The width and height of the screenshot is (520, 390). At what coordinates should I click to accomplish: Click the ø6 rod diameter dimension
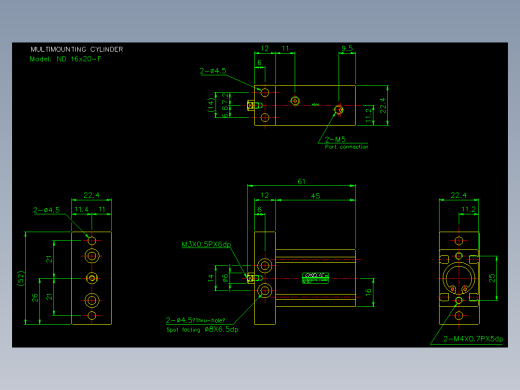coord(225,278)
